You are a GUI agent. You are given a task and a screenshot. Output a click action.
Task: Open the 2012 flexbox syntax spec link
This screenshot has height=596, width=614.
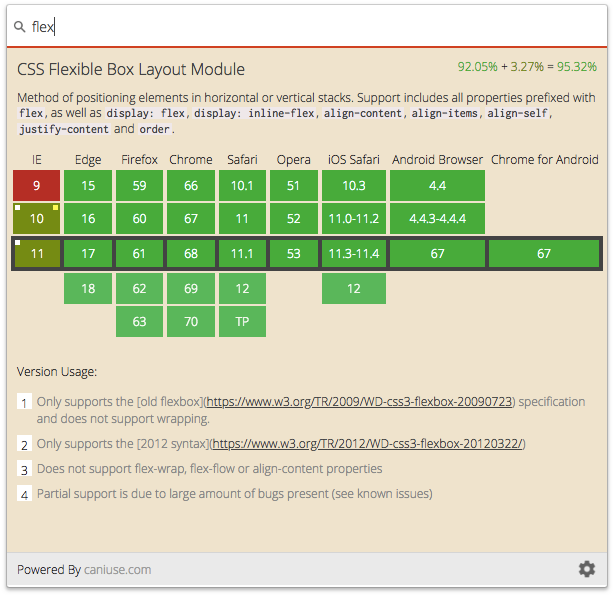[x=367, y=444]
